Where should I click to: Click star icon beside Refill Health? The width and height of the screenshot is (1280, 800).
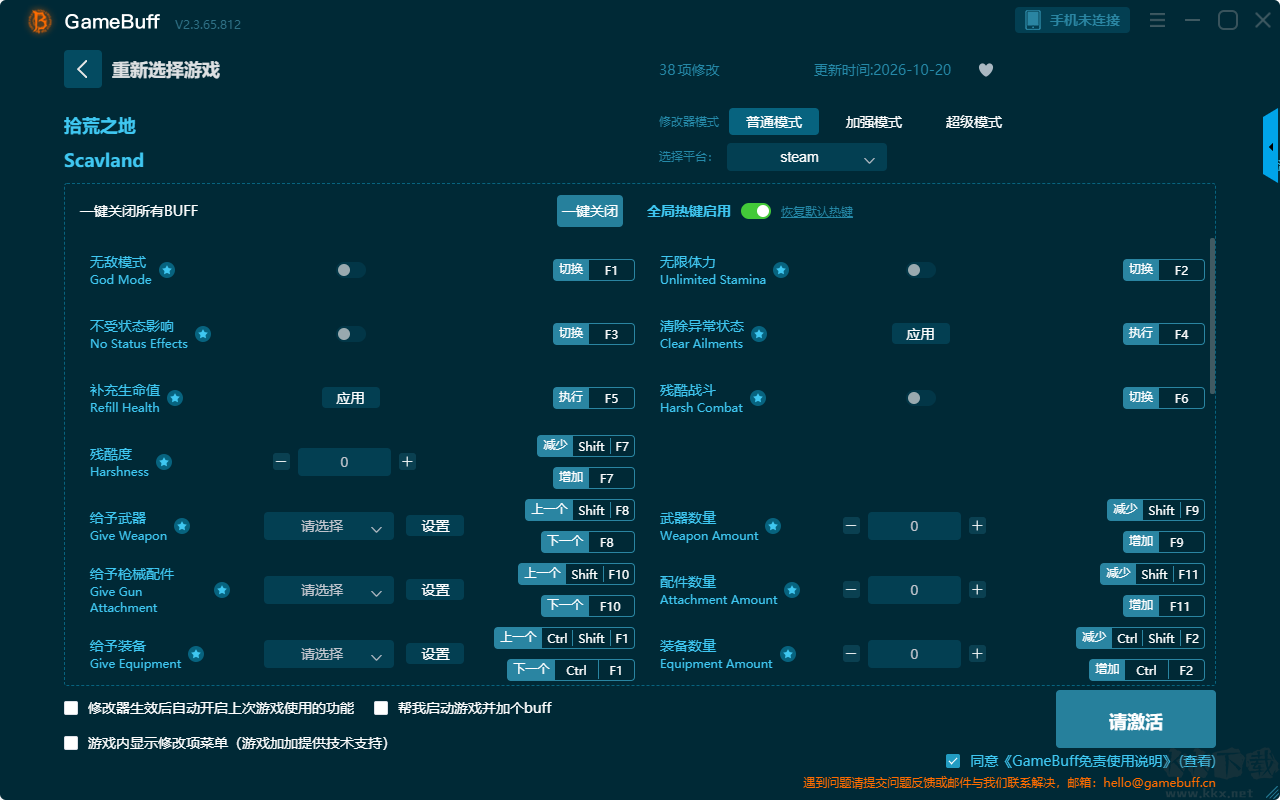[175, 398]
